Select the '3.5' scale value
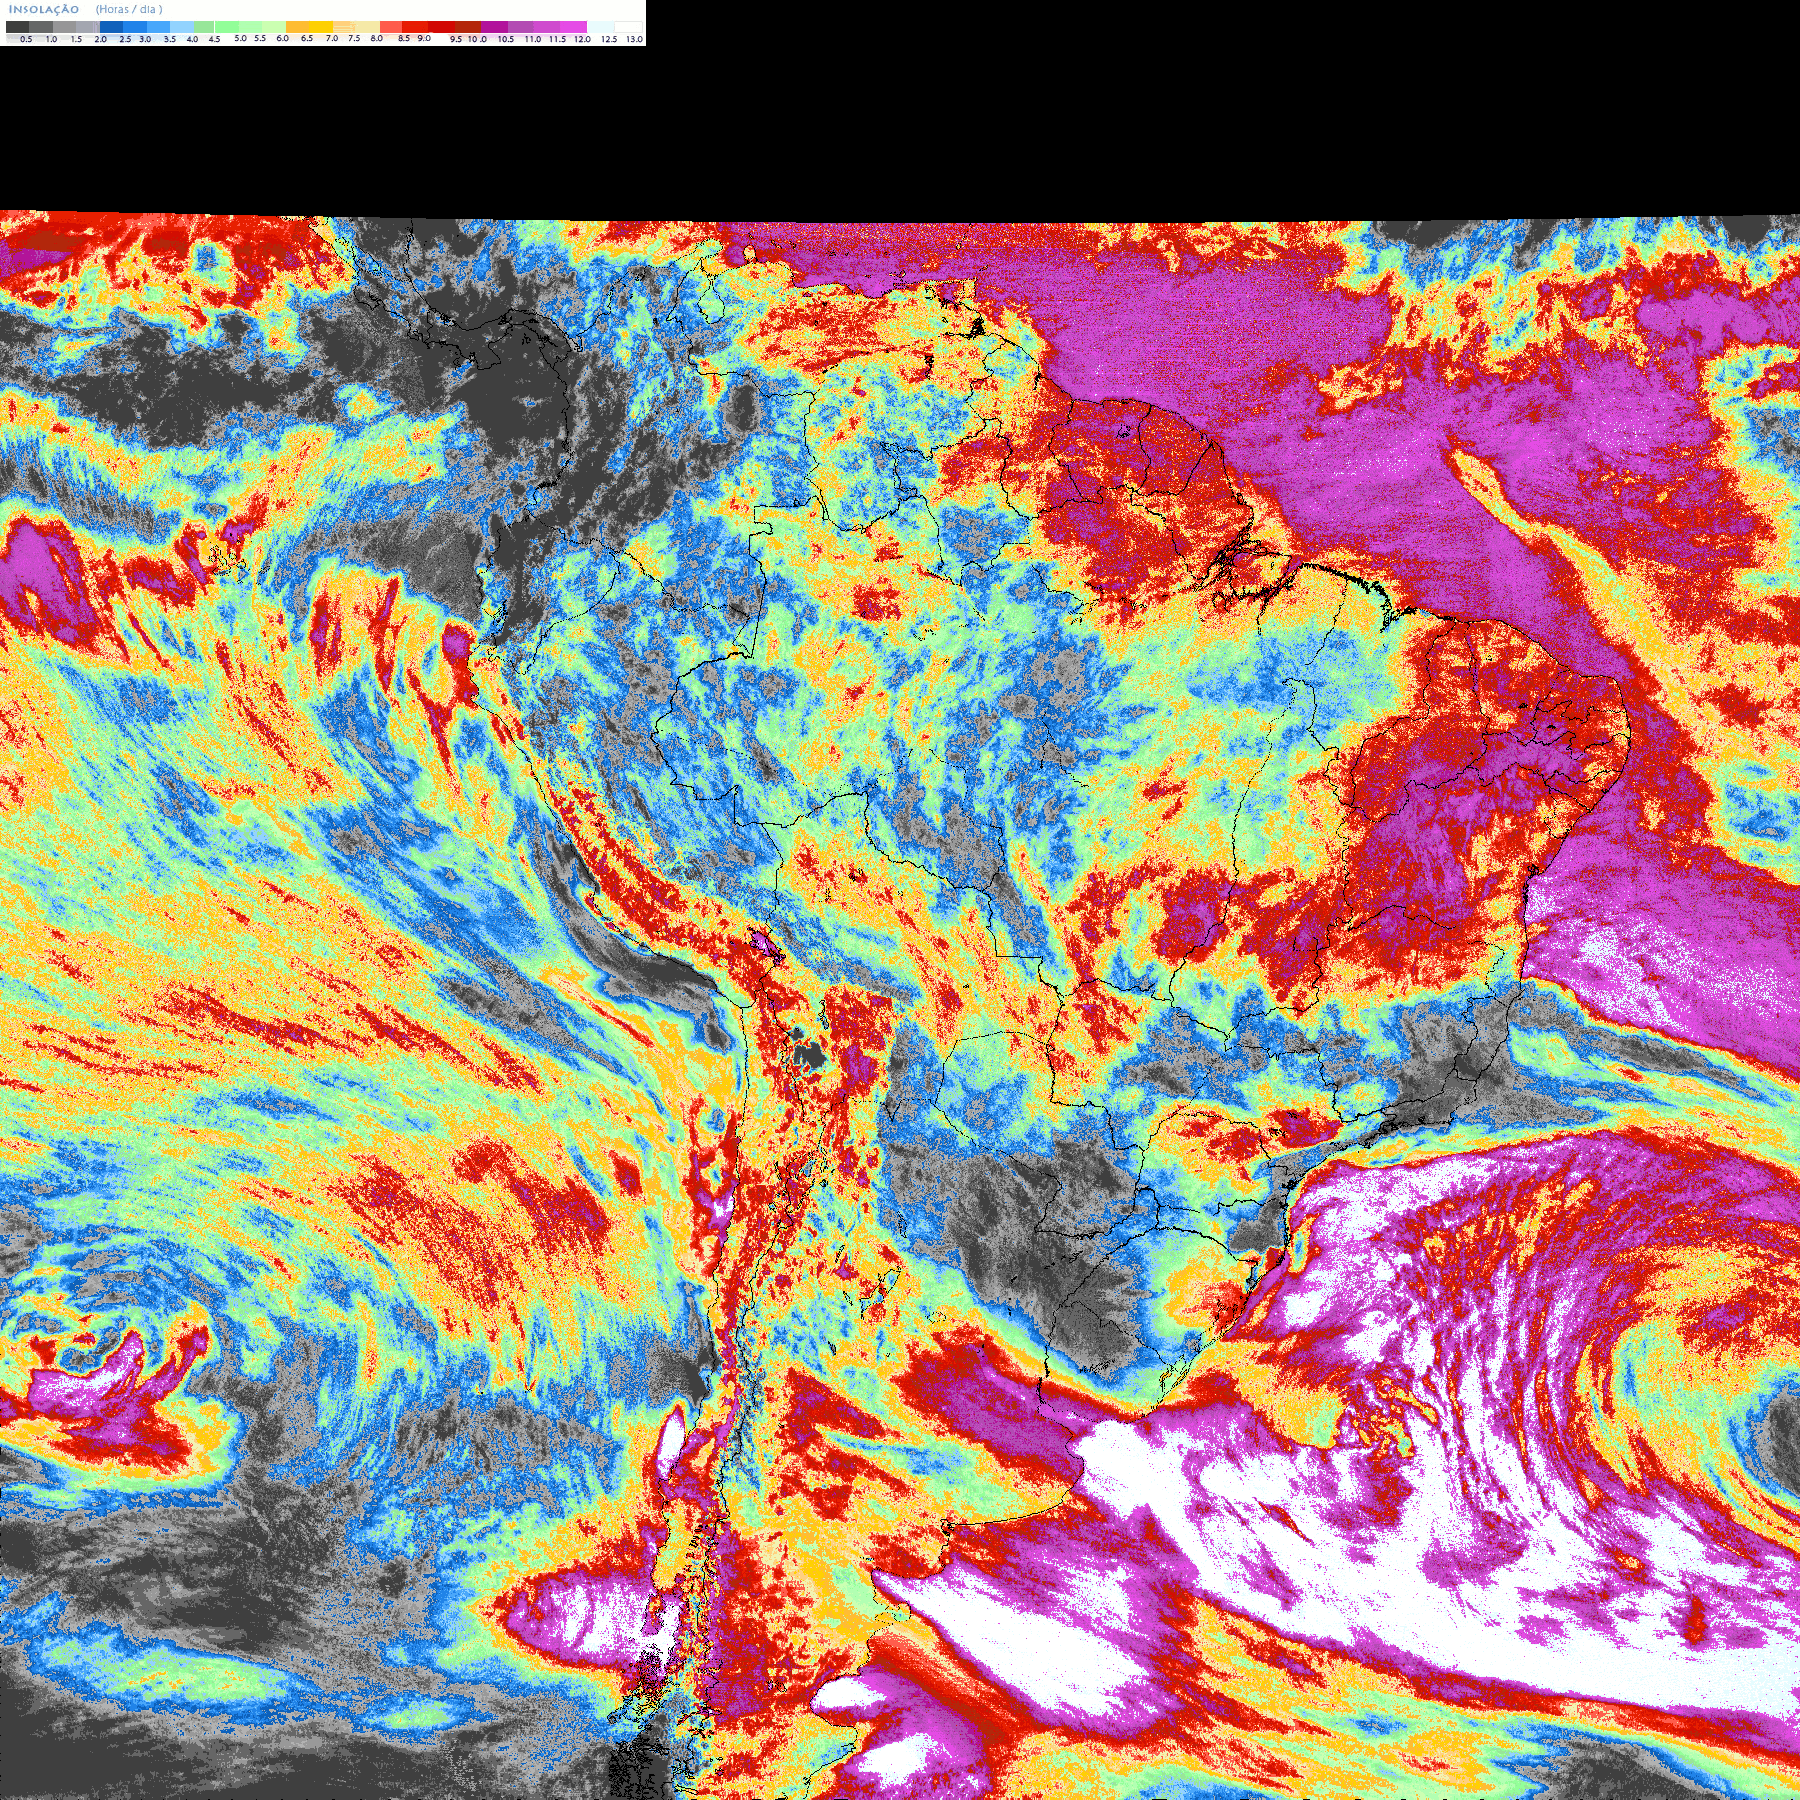This screenshot has height=1800, width=1800. click(170, 39)
